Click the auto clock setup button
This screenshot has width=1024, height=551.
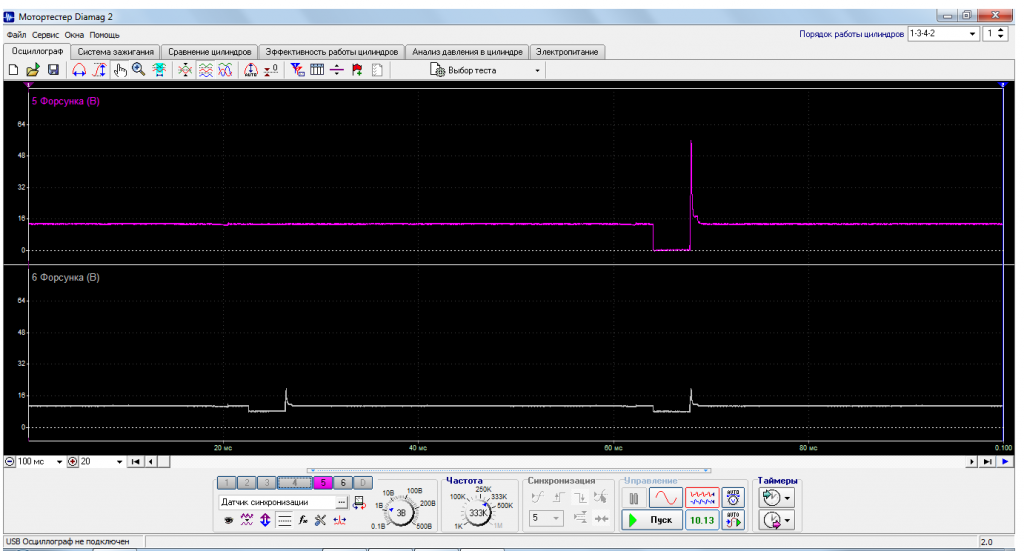(x=734, y=498)
